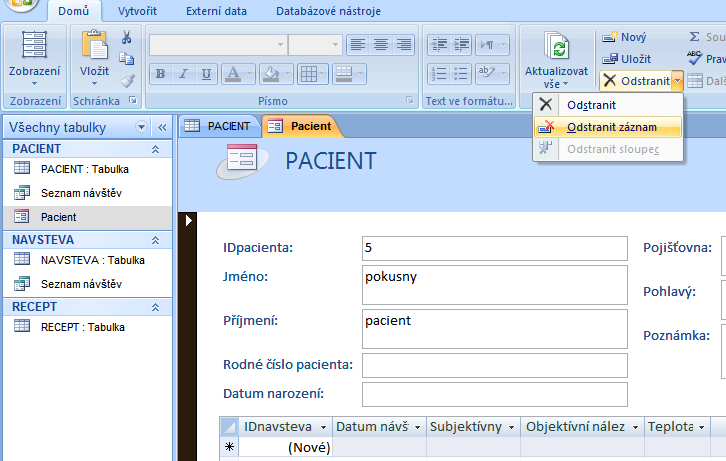The height and width of the screenshot is (461, 726).
Task: Align text left
Action: pos(357,45)
